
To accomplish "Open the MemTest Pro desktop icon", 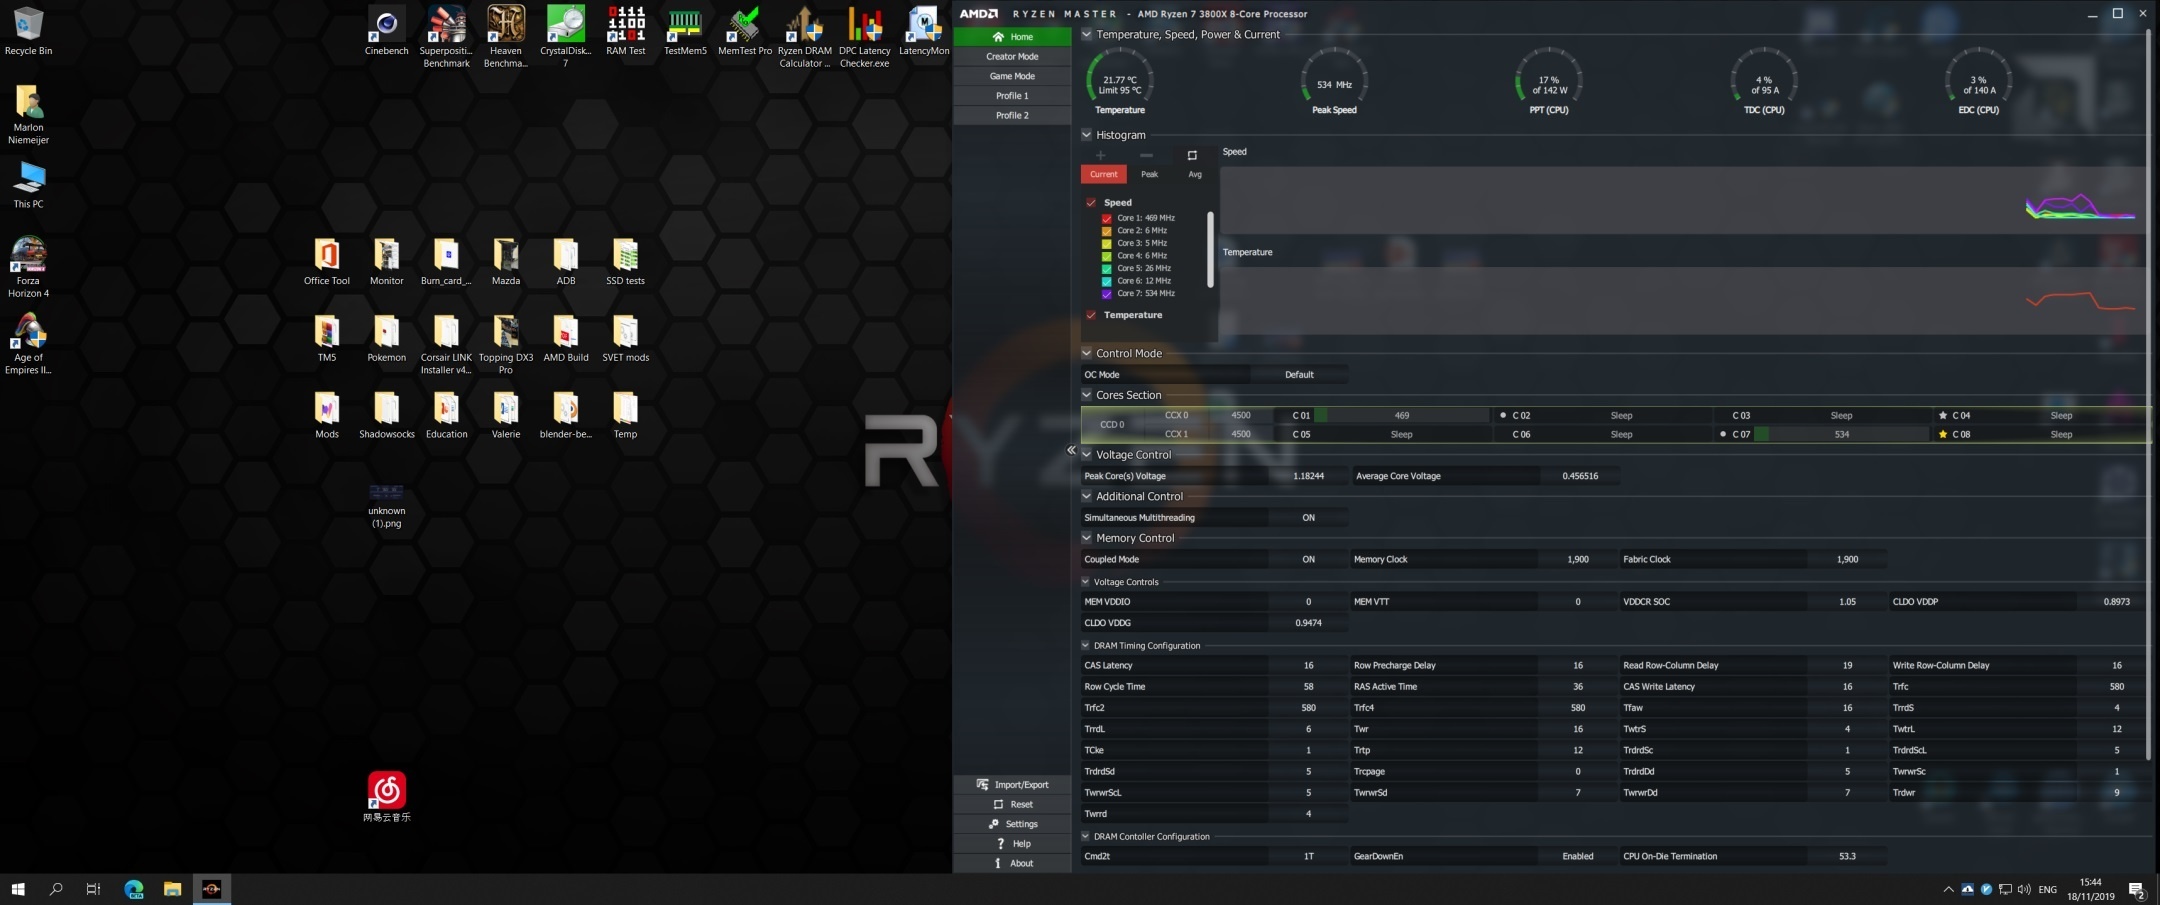I will click(x=745, y=32).
